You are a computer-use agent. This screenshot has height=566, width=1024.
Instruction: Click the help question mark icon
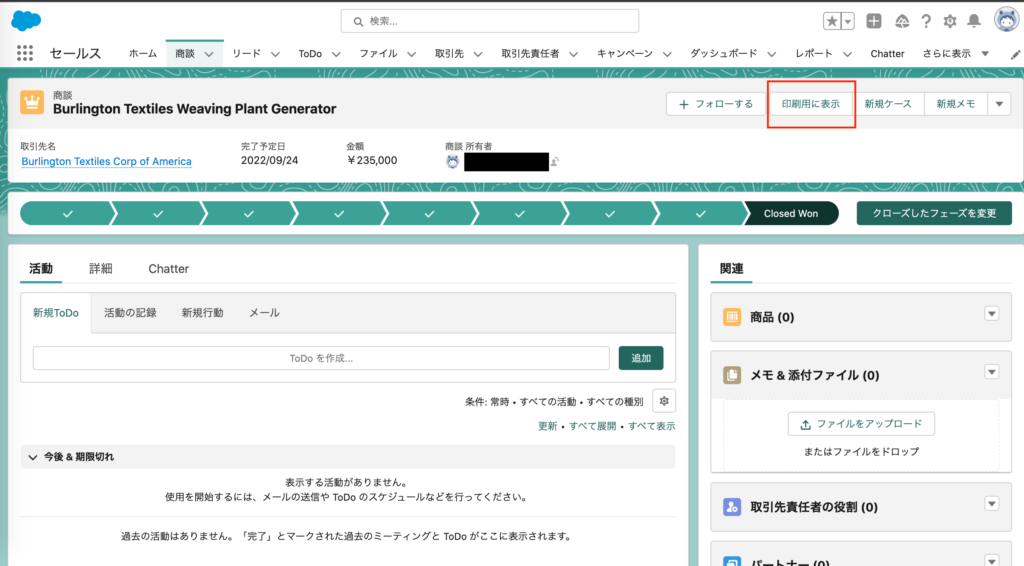926,21
